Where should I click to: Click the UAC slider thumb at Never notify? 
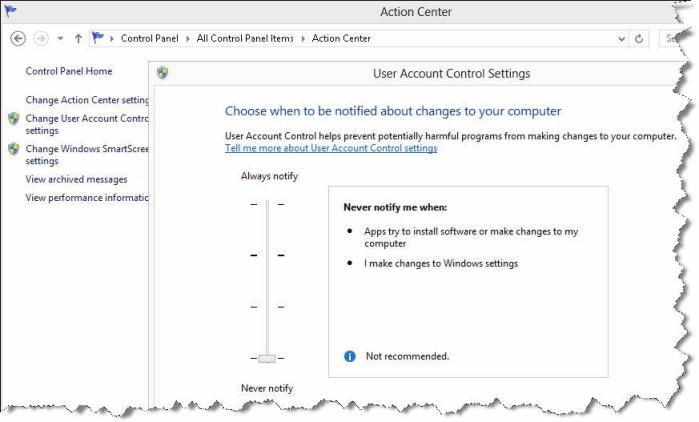coord(267,358)
